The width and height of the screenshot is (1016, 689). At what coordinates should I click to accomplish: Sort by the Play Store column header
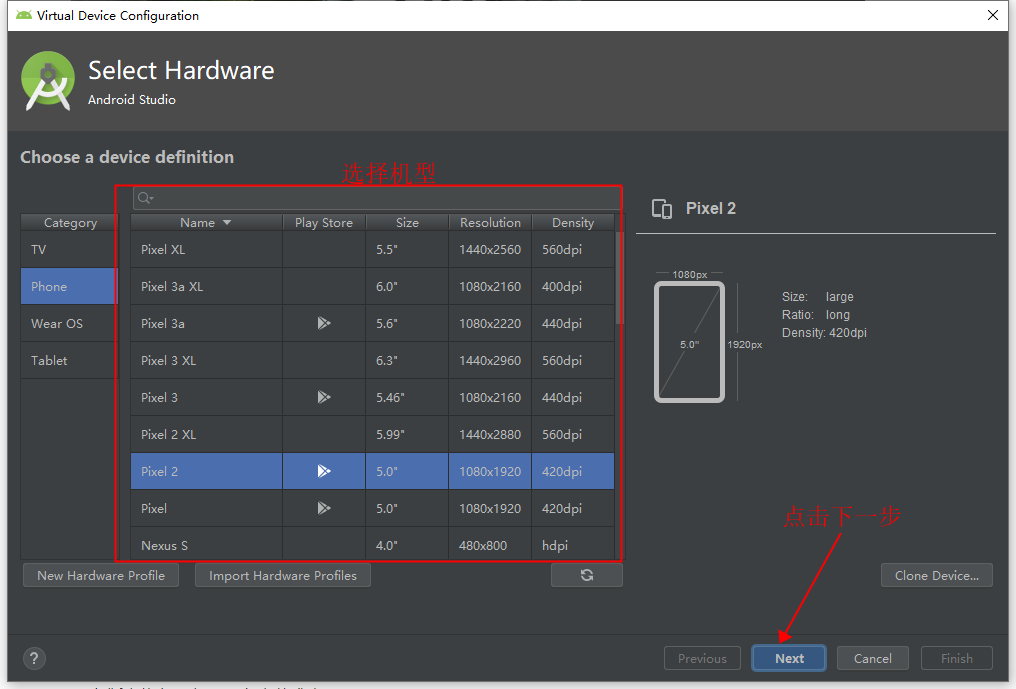click(324, 222)
